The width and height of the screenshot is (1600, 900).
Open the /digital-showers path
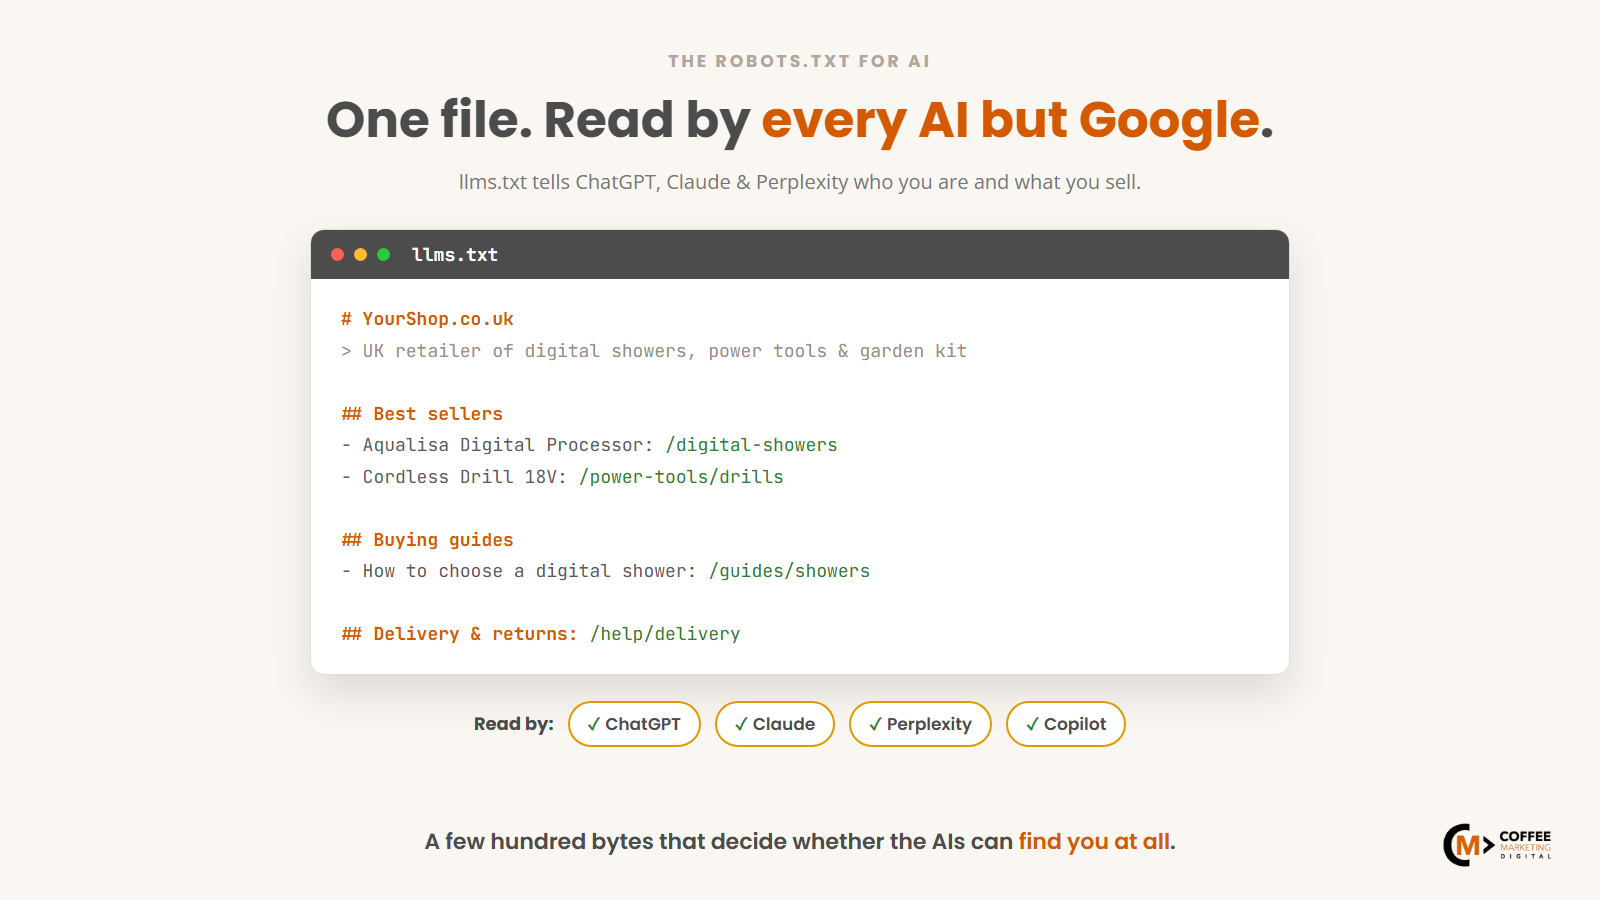point(752,445)
